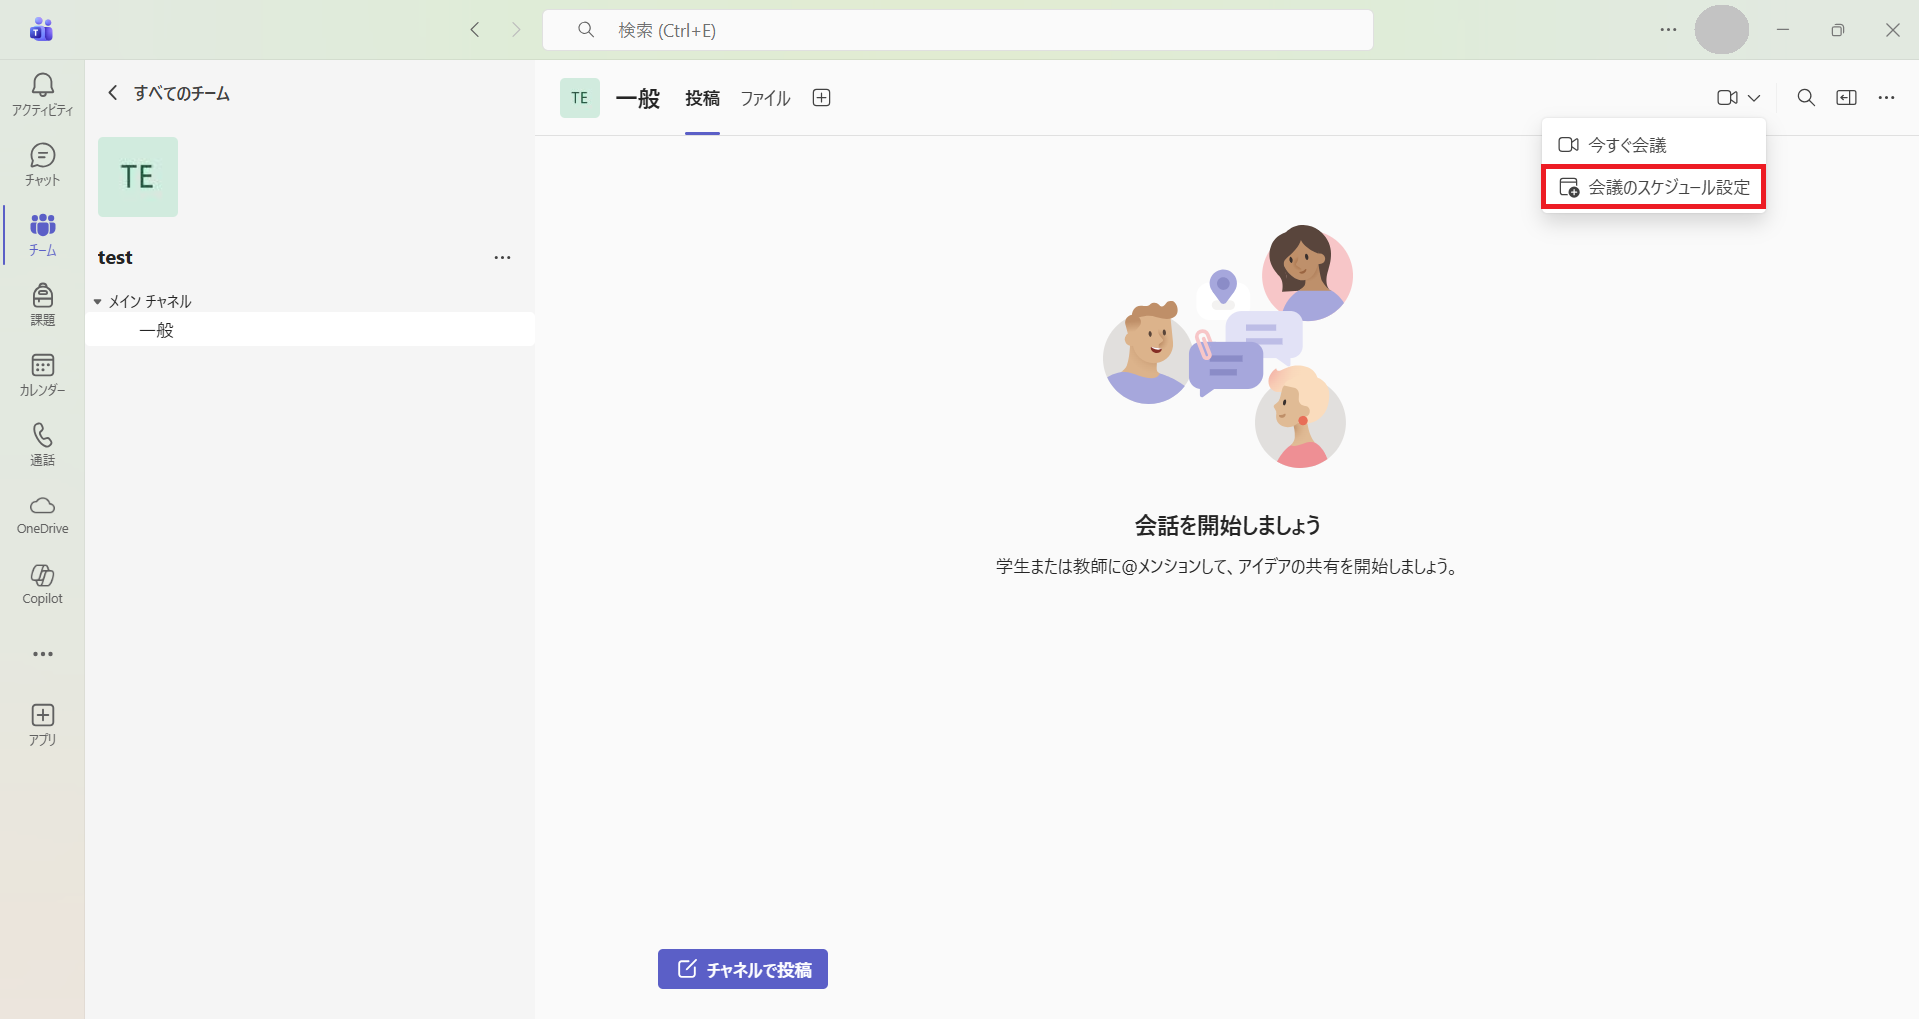Switch to the ファイル tab

coord(765,98)
